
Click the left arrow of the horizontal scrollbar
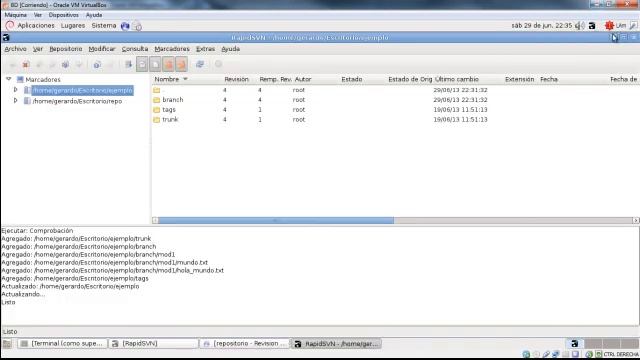tap(155, 220)
